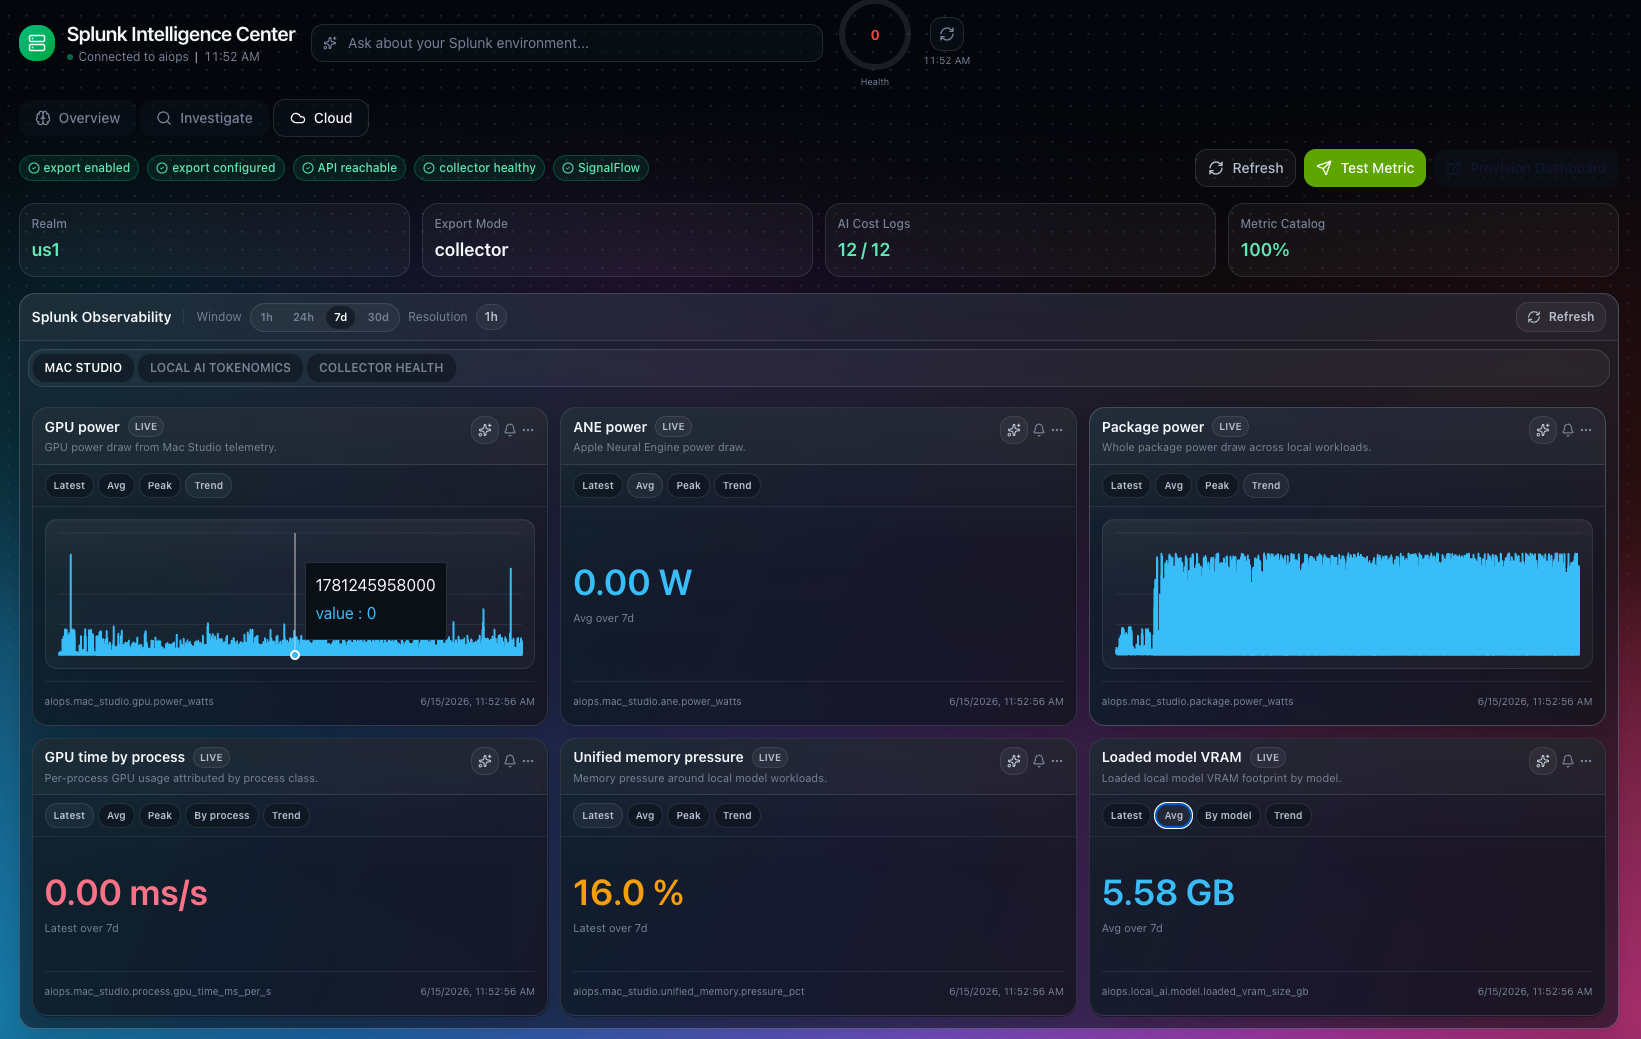Set alert bell on ANE power card

point(1039,430)
